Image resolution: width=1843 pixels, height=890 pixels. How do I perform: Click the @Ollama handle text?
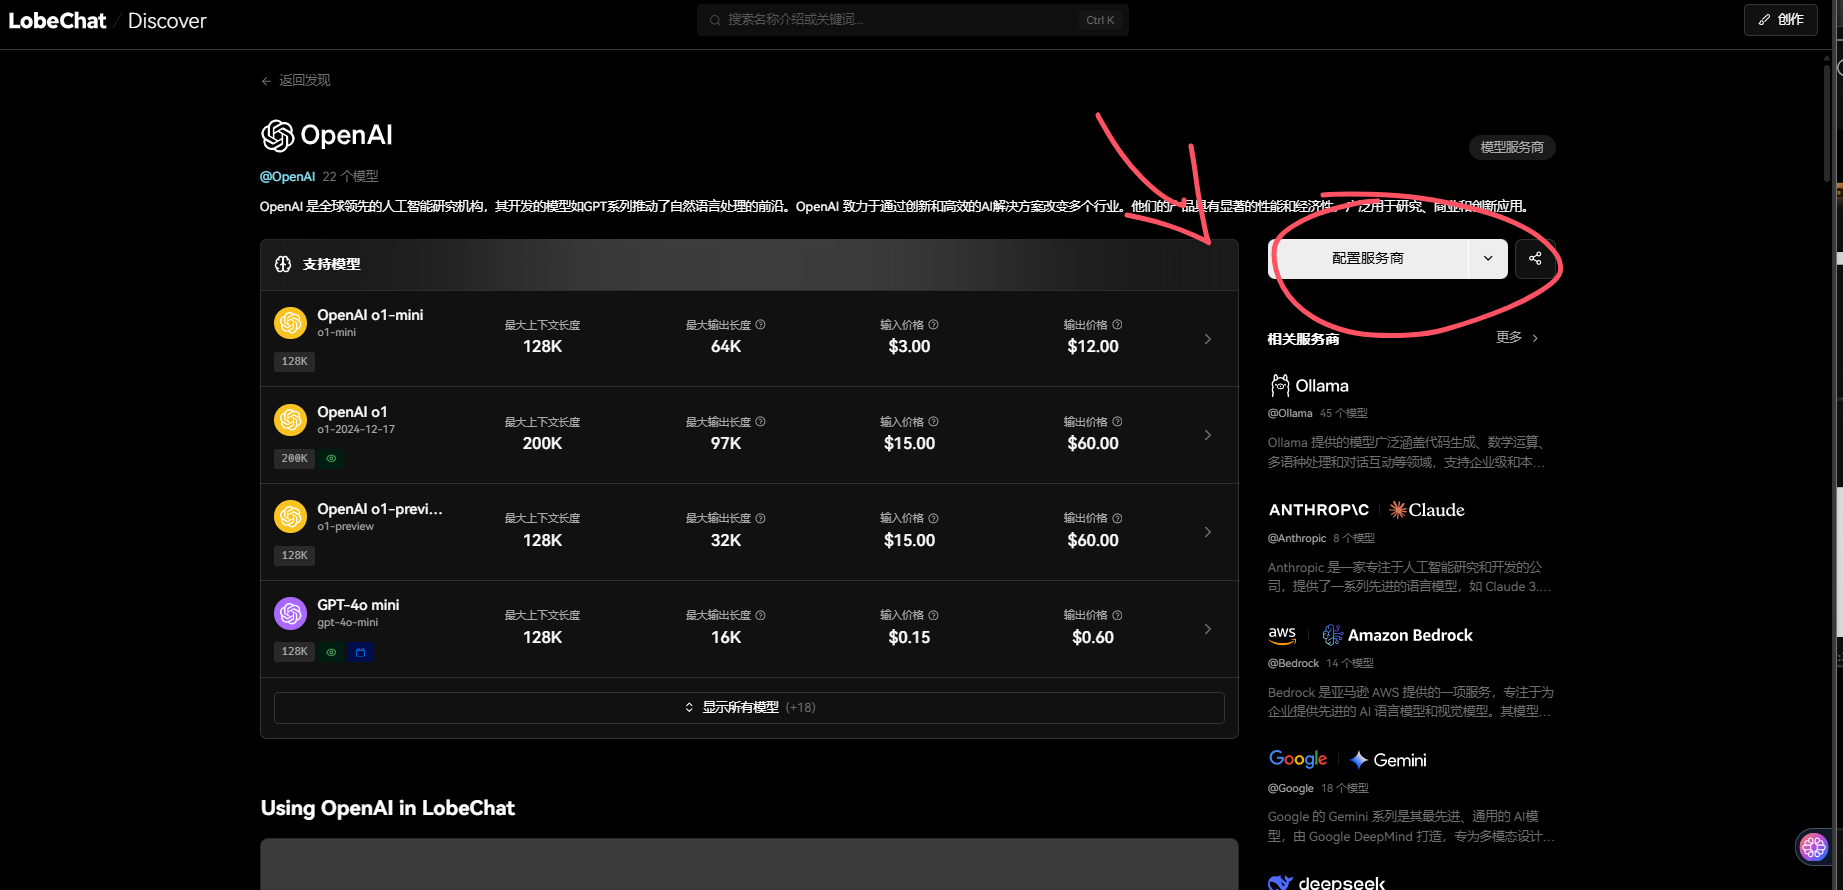(x=1290, y=413)
